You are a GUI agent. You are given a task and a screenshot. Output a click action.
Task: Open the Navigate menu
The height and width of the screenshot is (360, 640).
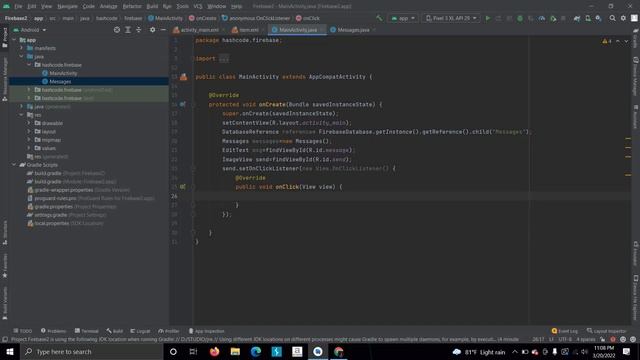pos(67,6)
